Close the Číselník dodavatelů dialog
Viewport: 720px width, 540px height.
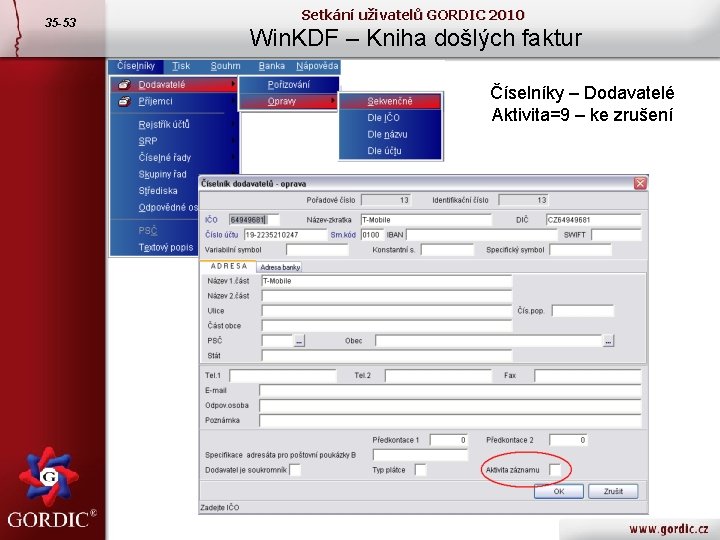point(640,183)
